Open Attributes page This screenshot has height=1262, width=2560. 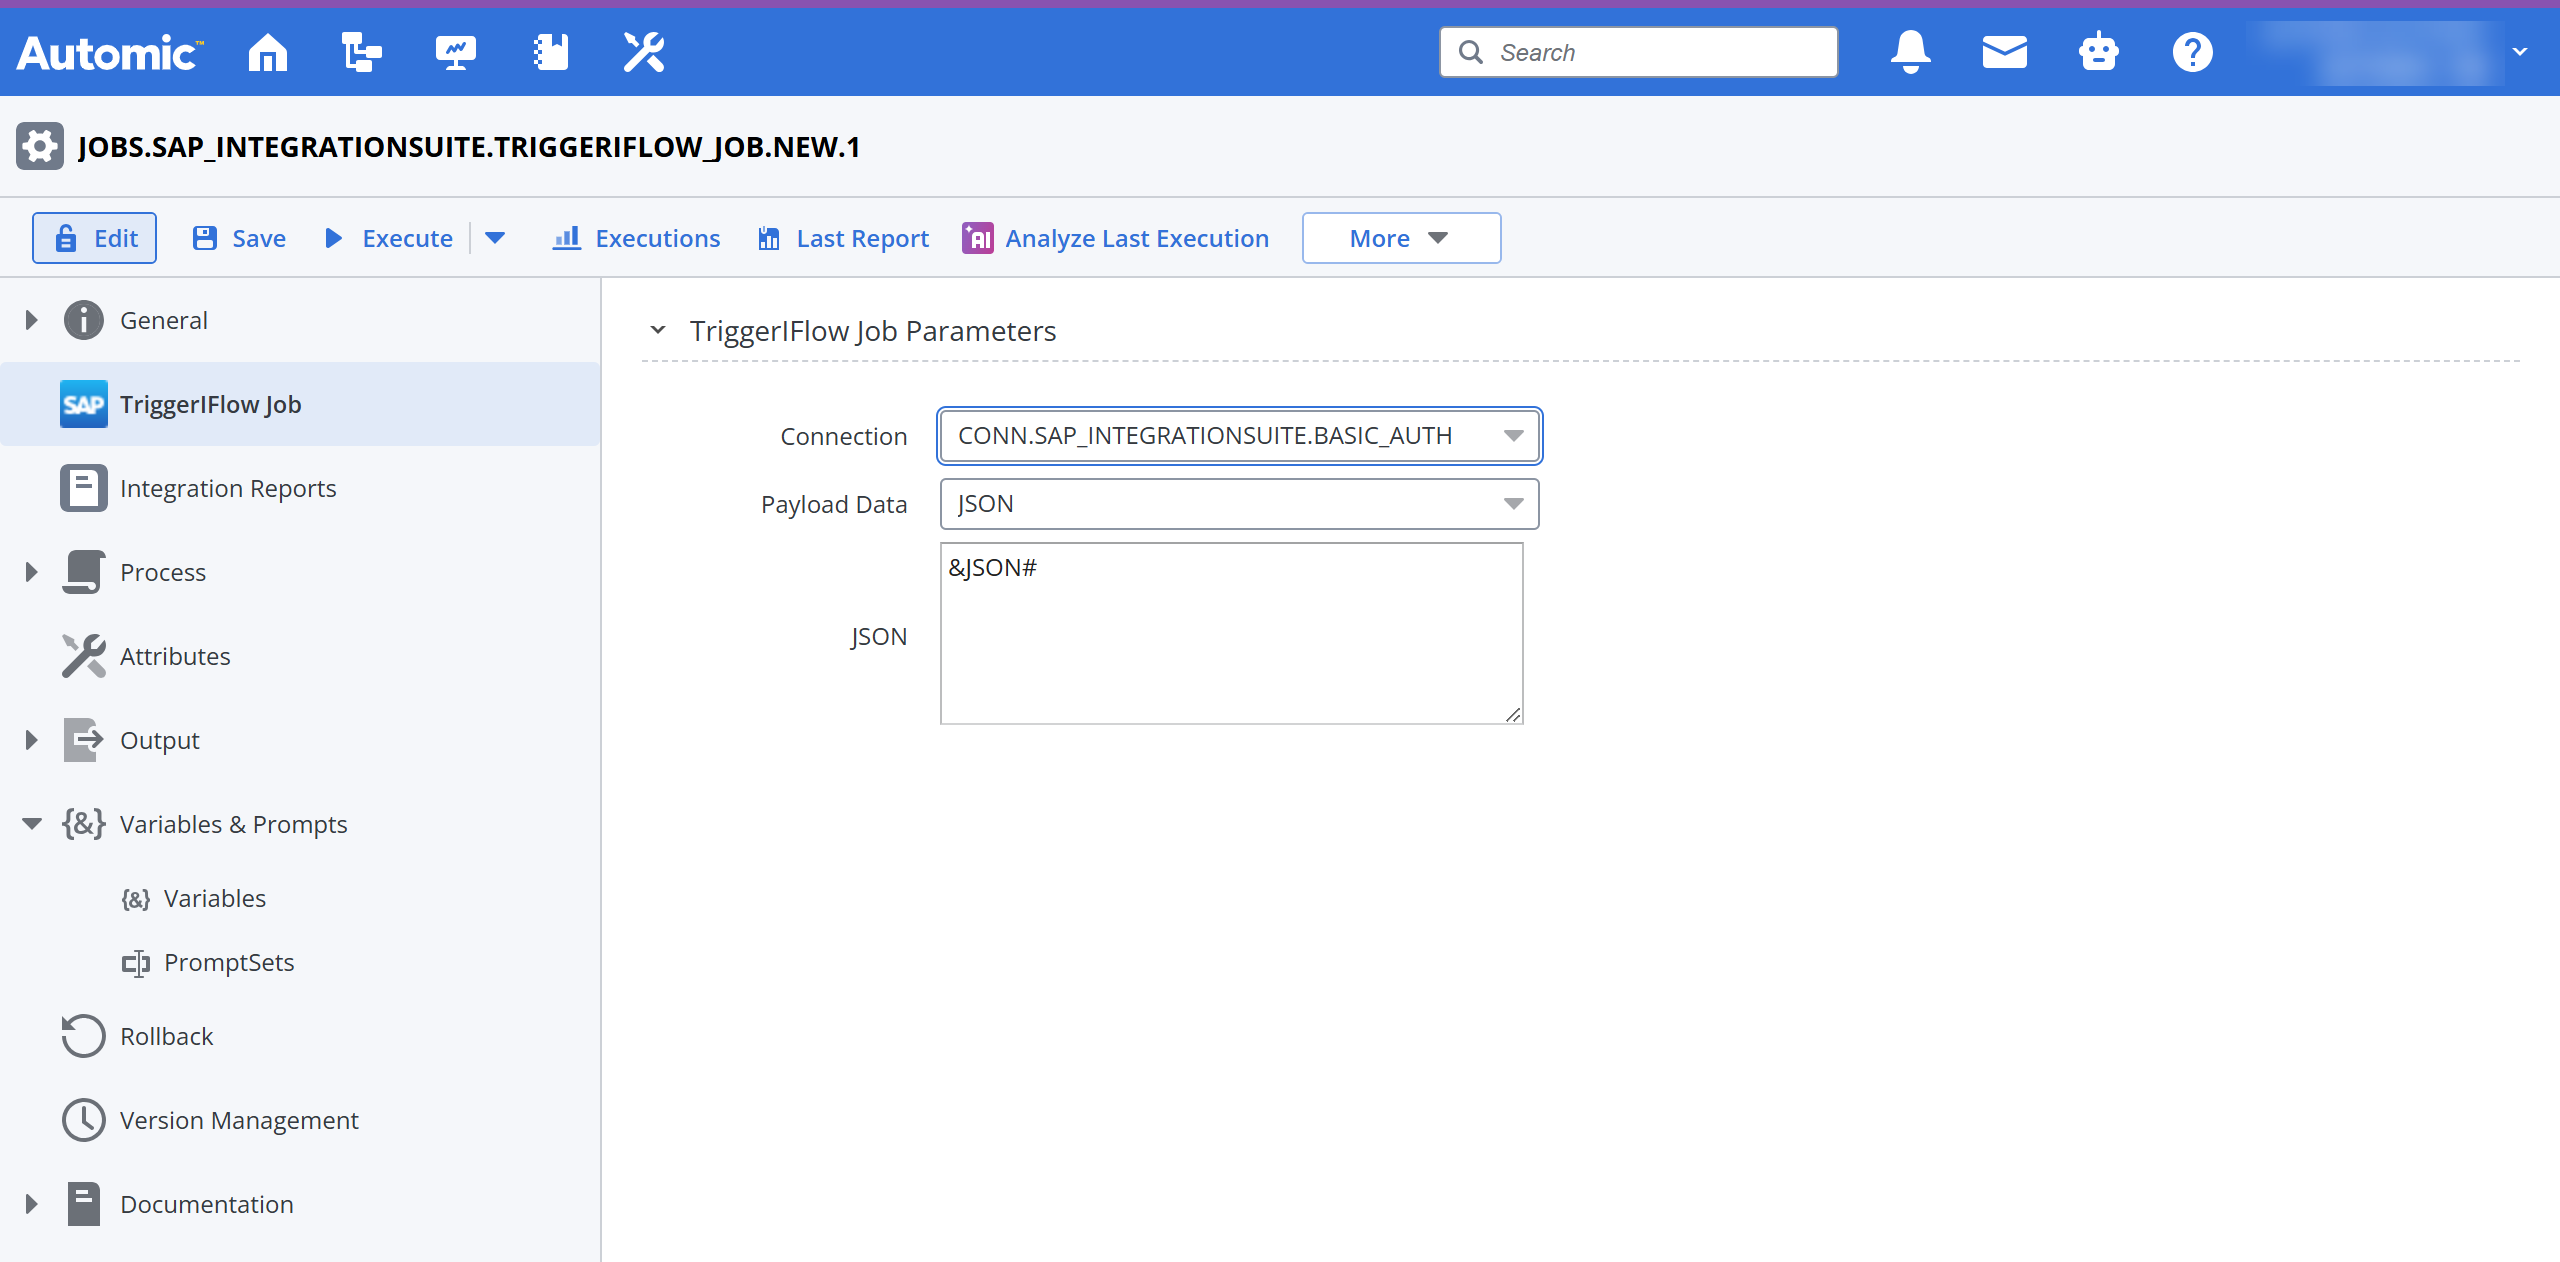click(175, 656)
